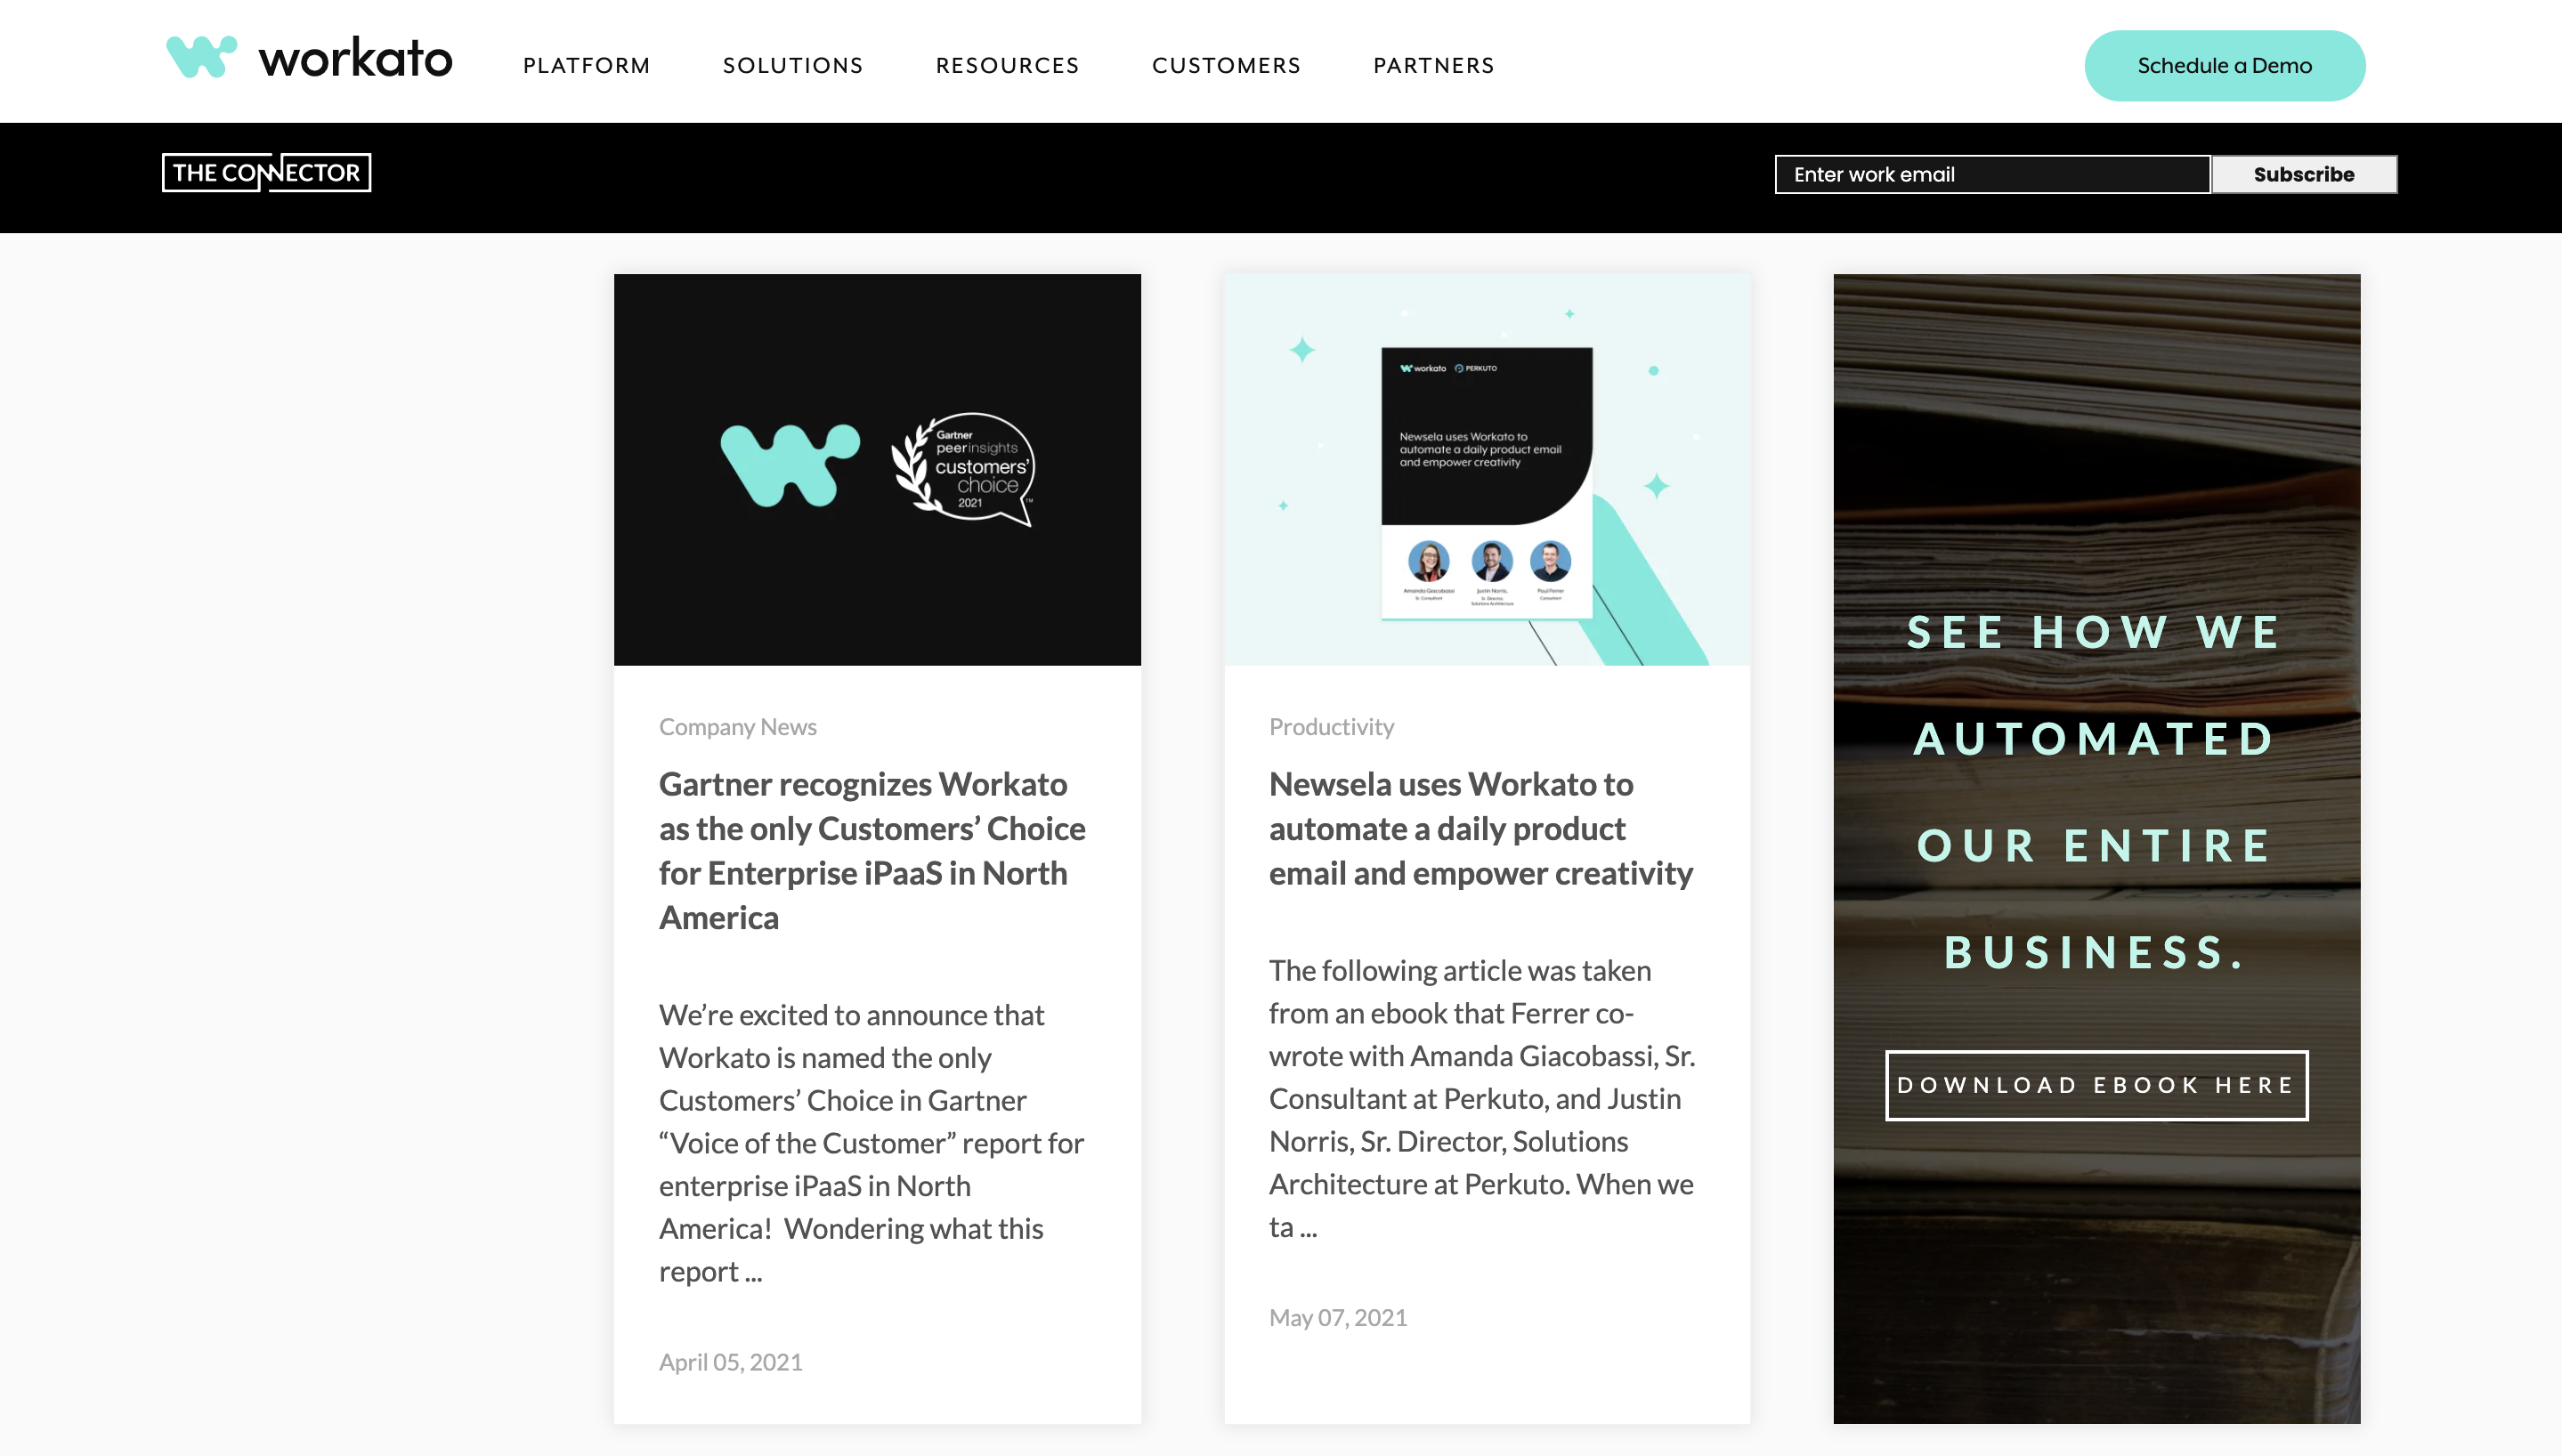Click the See How We Automated banner text

pos(2095,792)
